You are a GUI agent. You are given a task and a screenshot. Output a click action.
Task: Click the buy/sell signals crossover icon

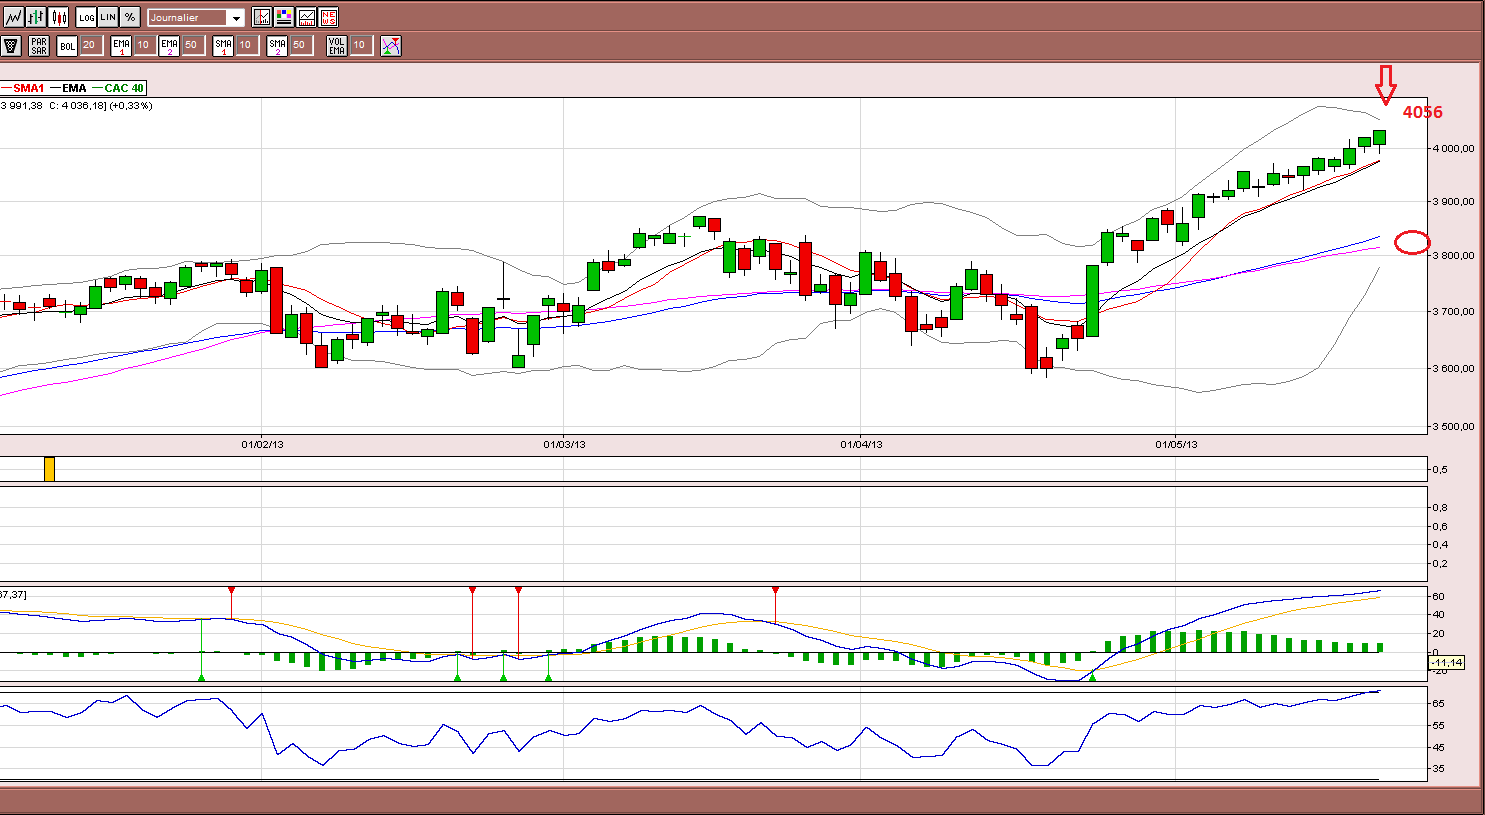(391, 46)
